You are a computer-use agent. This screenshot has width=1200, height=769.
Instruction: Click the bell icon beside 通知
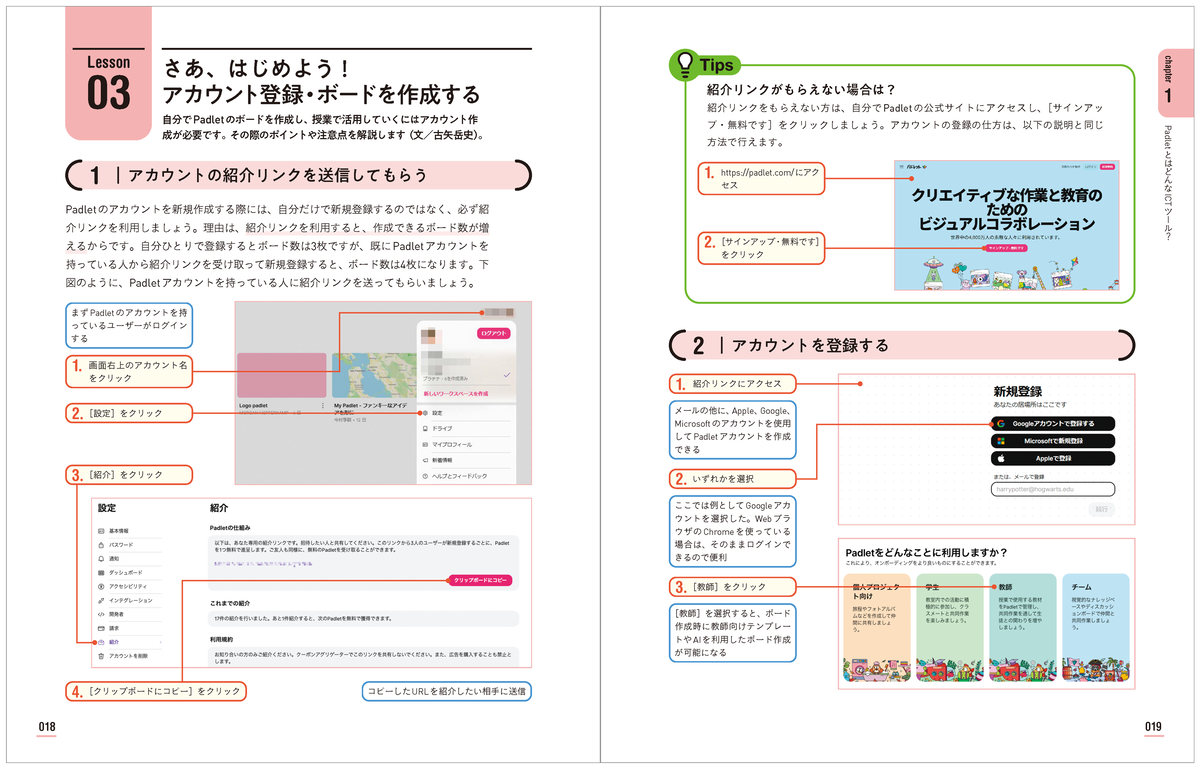pyautogui.click(x=101, y=559)
